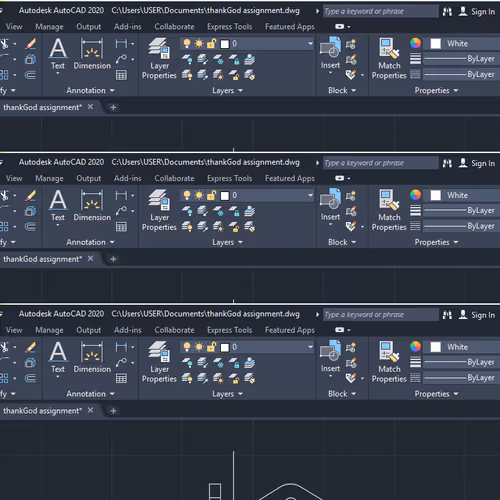This screenshot has width=500, height=500.
Task: Add a new drawing tab in the bottom copy
Action: point(113,411)
